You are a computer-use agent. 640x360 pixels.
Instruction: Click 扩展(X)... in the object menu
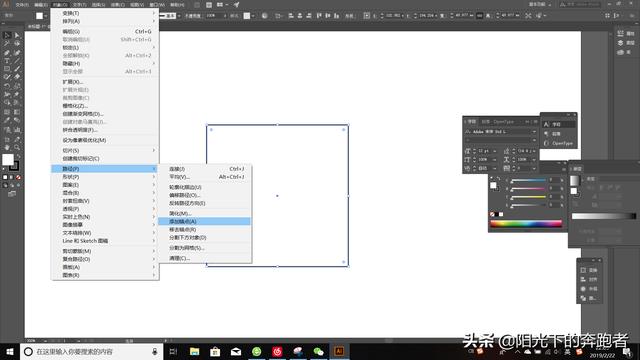pos(105,82)
